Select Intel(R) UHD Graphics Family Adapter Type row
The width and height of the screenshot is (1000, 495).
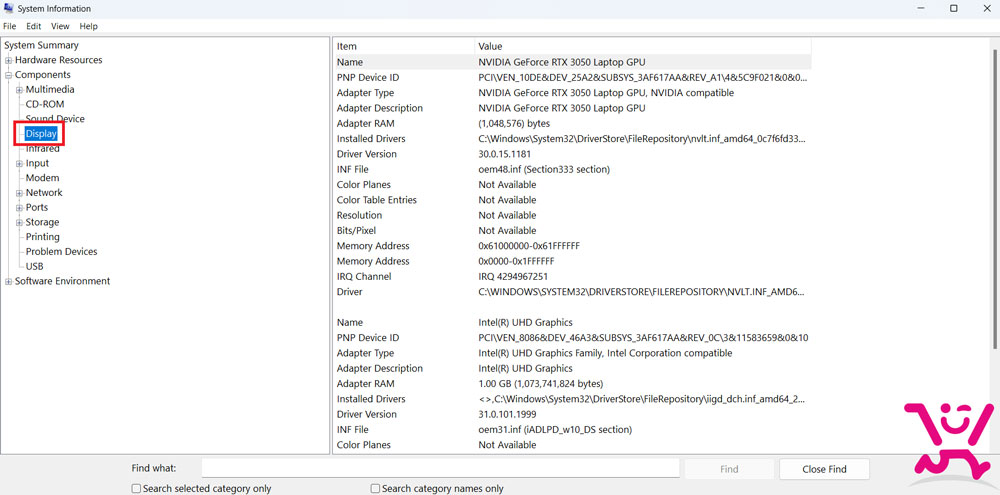573,353
